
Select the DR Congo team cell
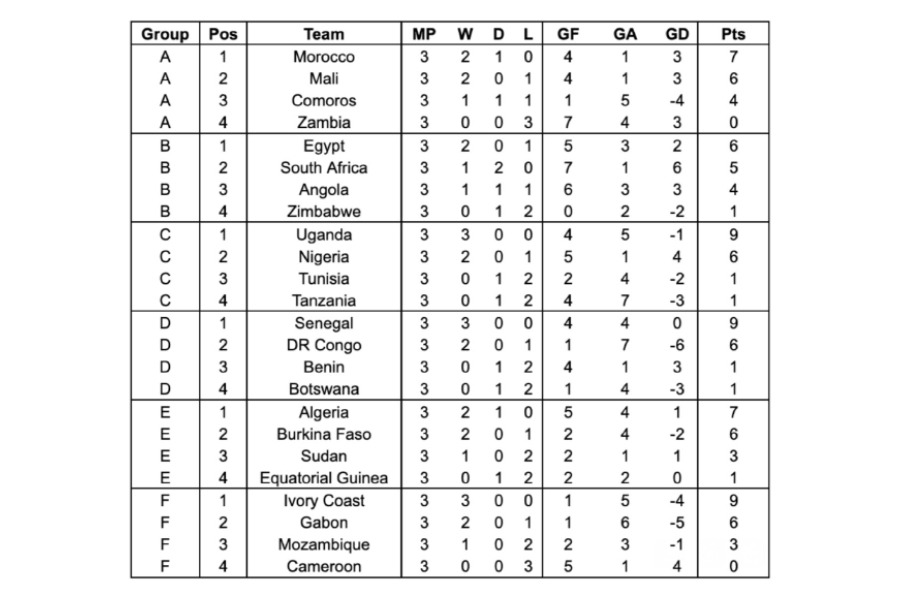(324, 345)
